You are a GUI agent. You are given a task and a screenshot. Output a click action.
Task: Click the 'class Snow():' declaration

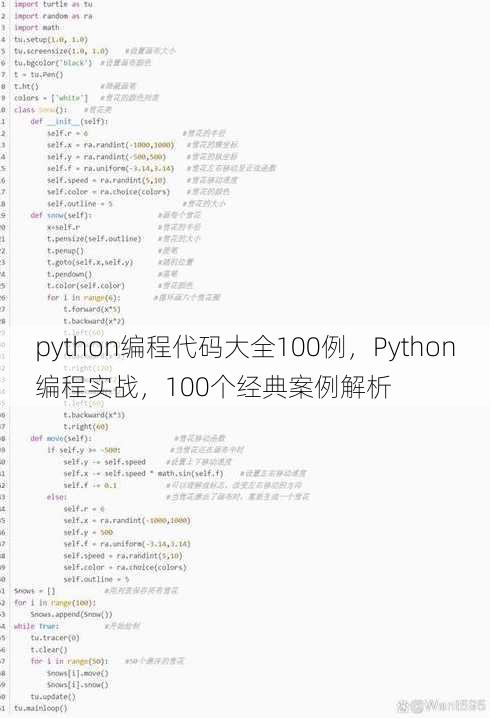[41, 110]
